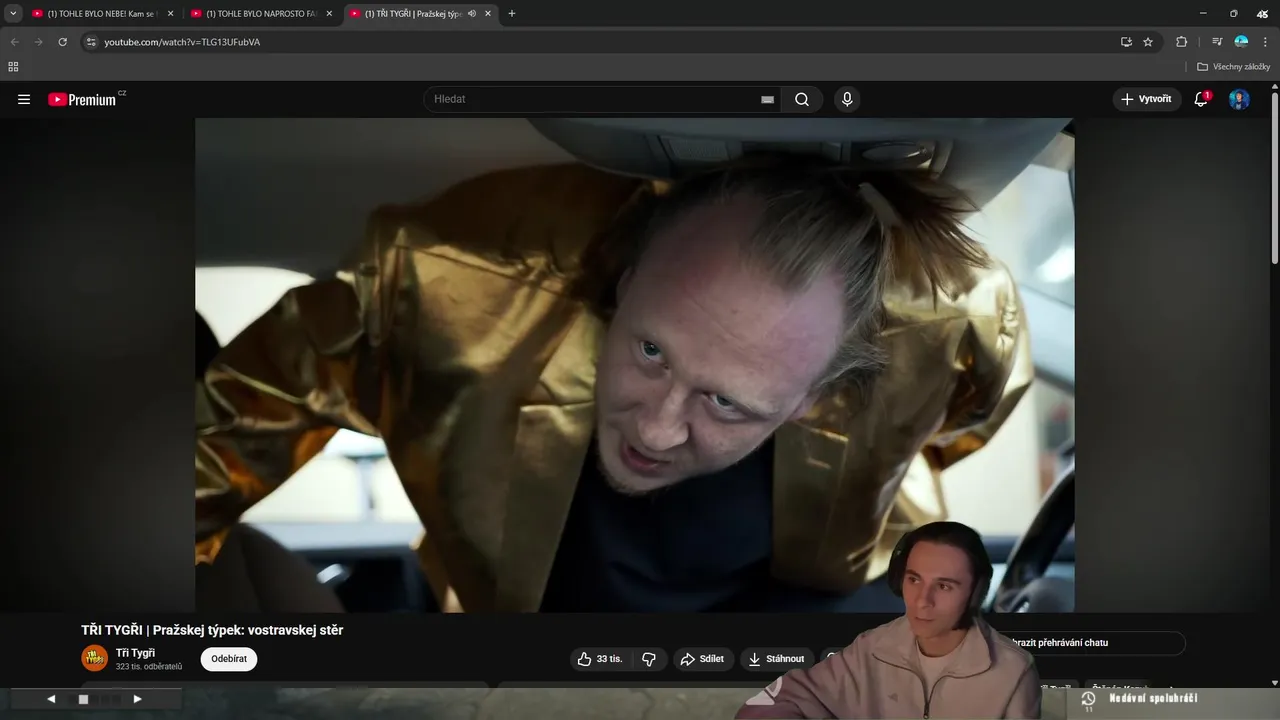Bookmark this page with the star icon
This screenshot has height=720, width=1280.
pos(1148,42)
